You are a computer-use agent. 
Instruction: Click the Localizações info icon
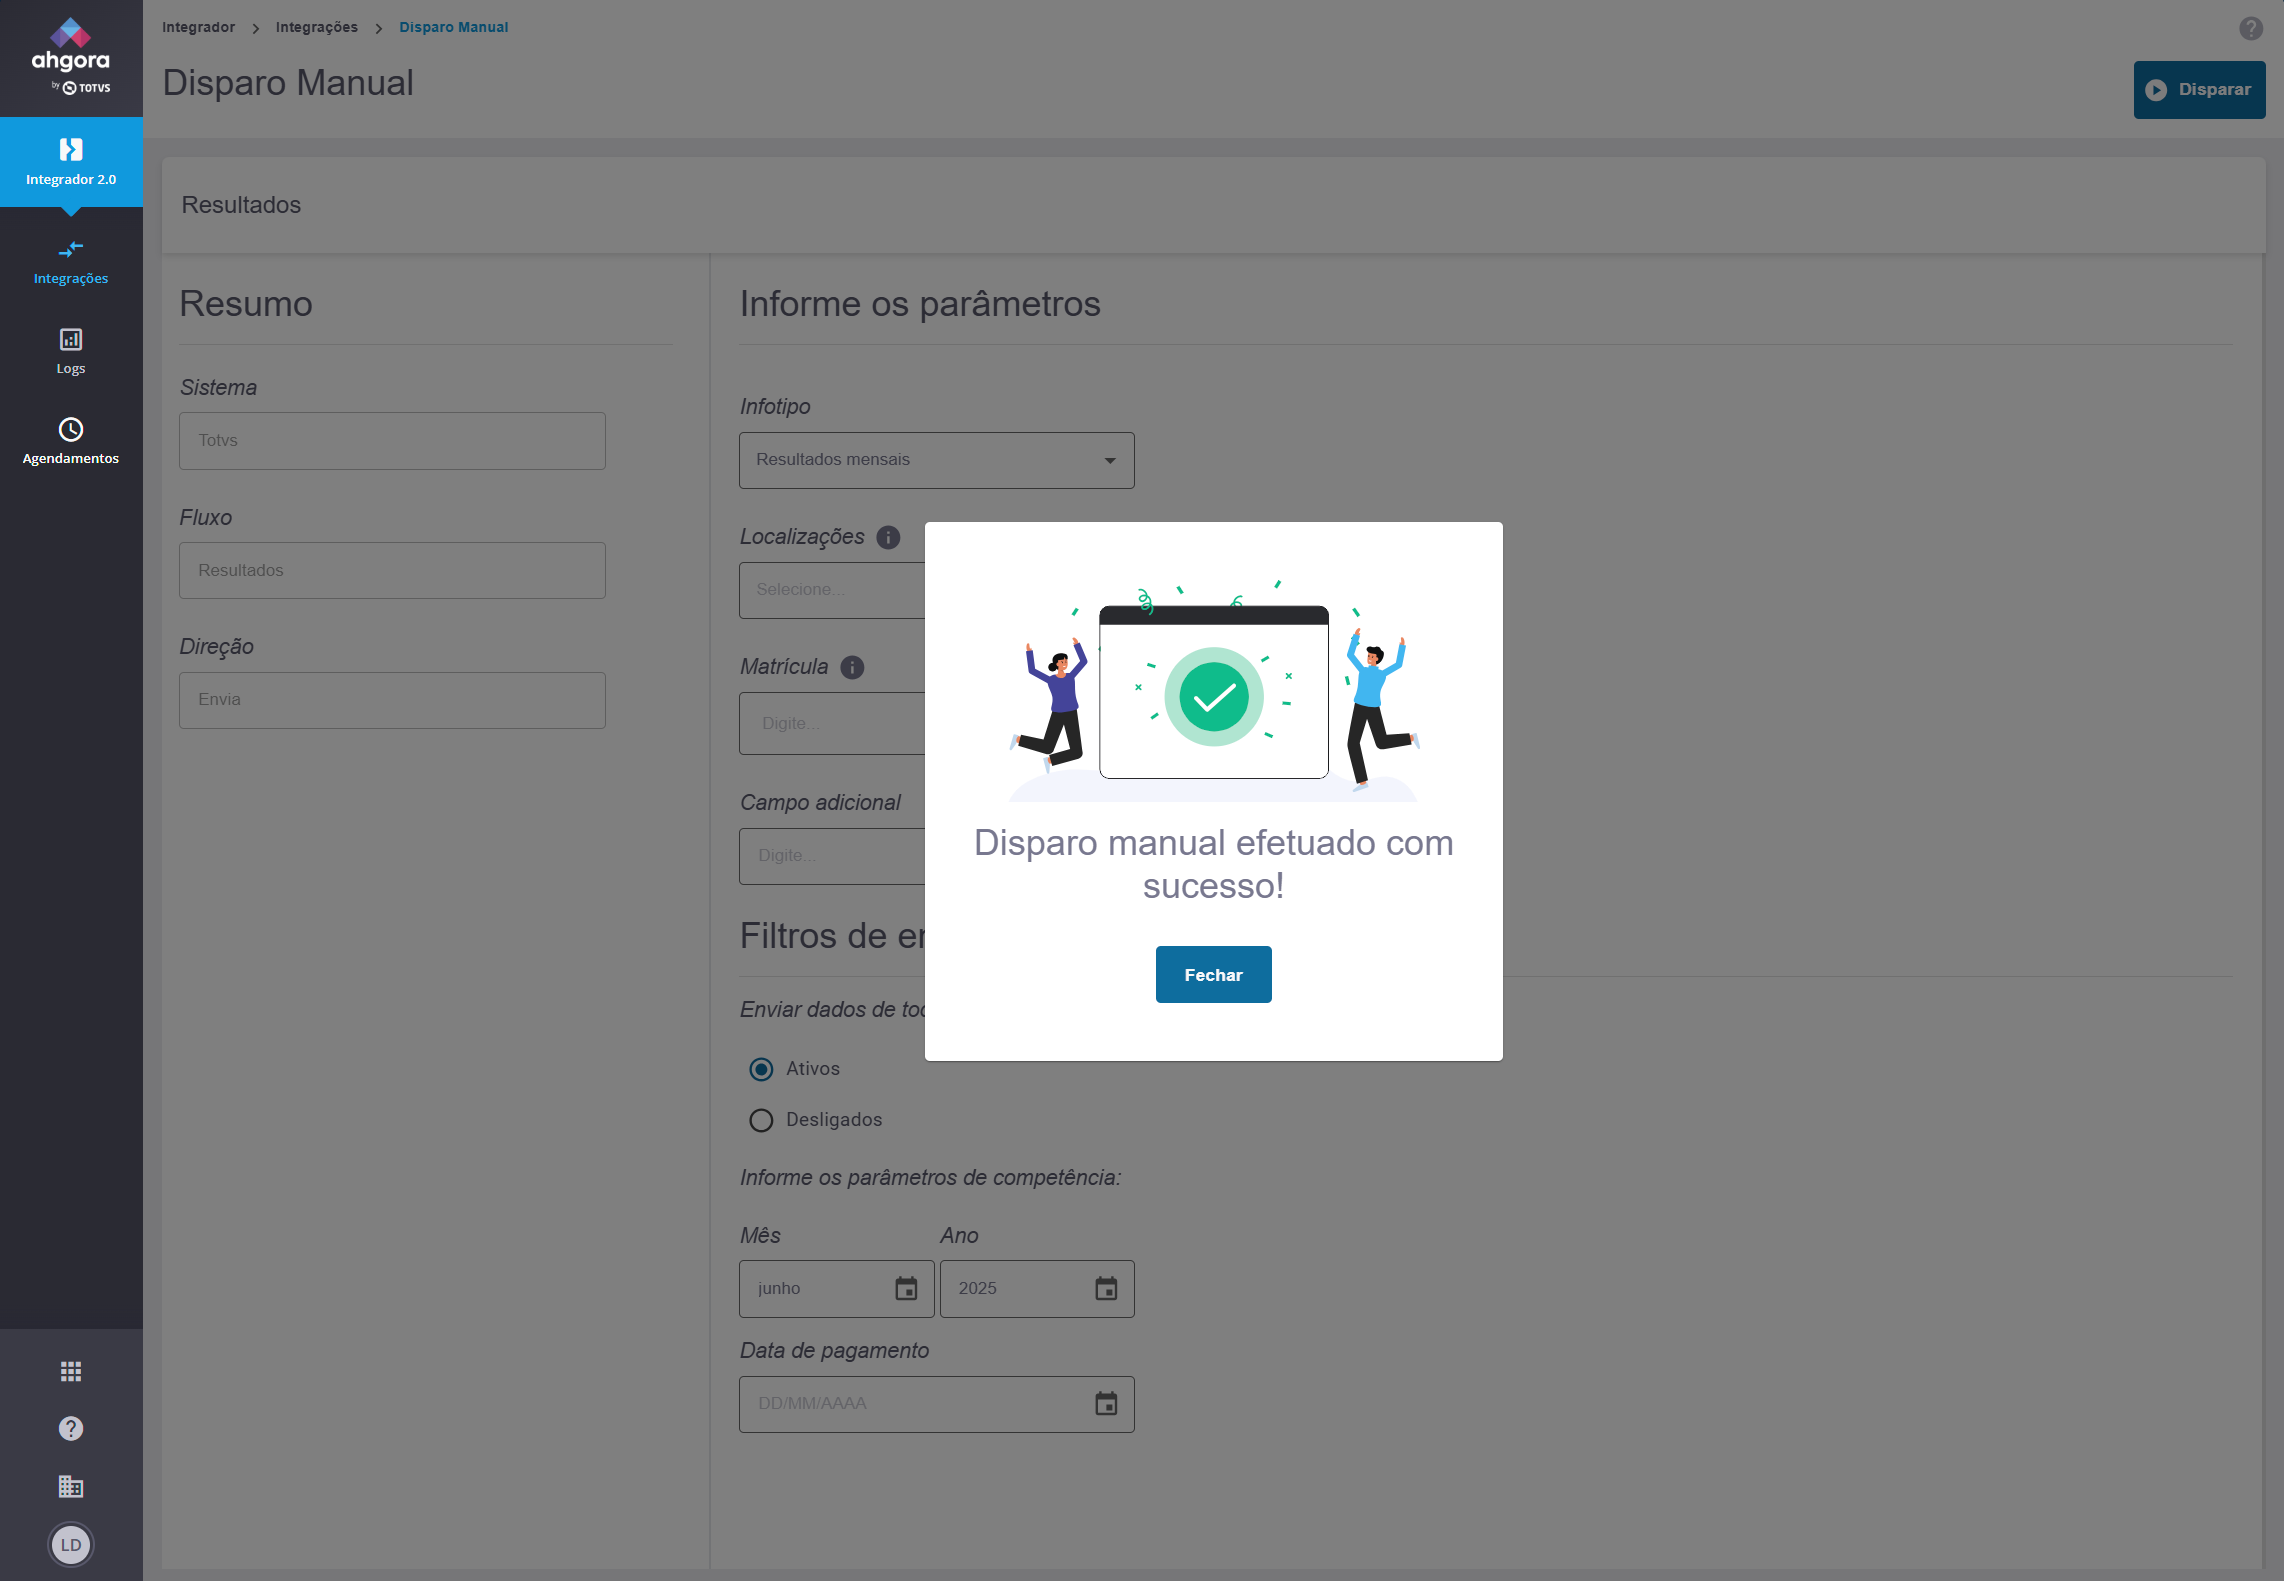888,537
